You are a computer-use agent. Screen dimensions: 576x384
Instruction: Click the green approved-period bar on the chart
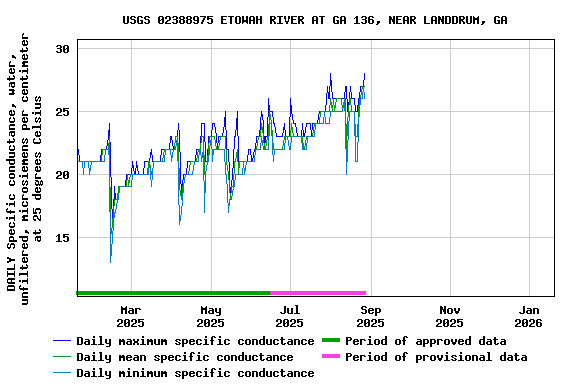pyautogui.click(x=173, y=293)
